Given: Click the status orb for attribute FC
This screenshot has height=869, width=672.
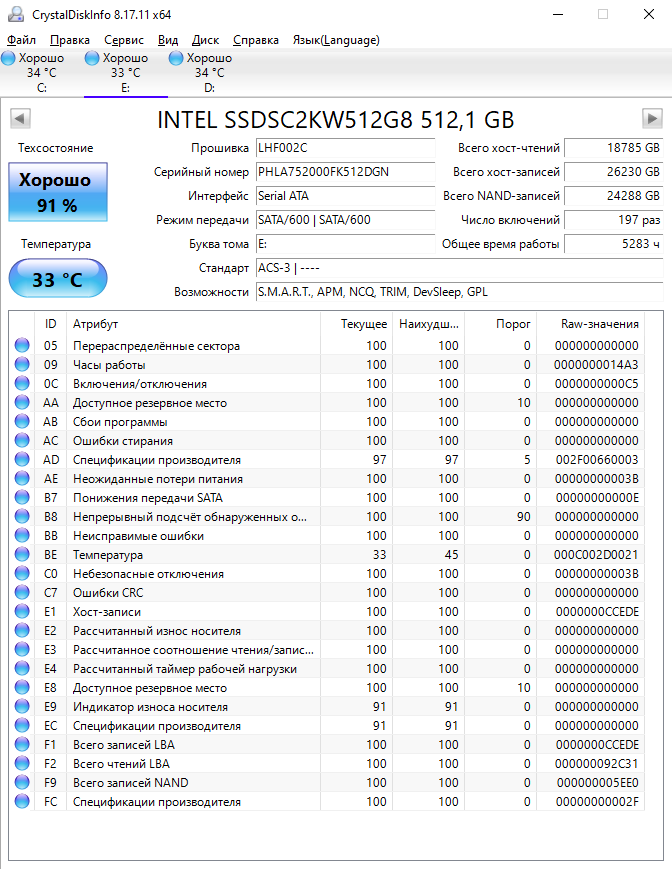Looking at the screenshot, I should (x=22, y=802).
